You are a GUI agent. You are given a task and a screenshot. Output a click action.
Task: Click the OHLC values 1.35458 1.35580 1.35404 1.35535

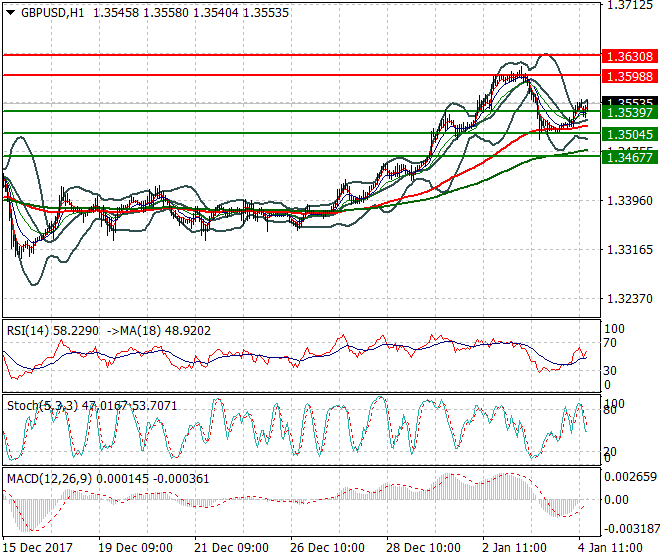(x=191, y=13)
